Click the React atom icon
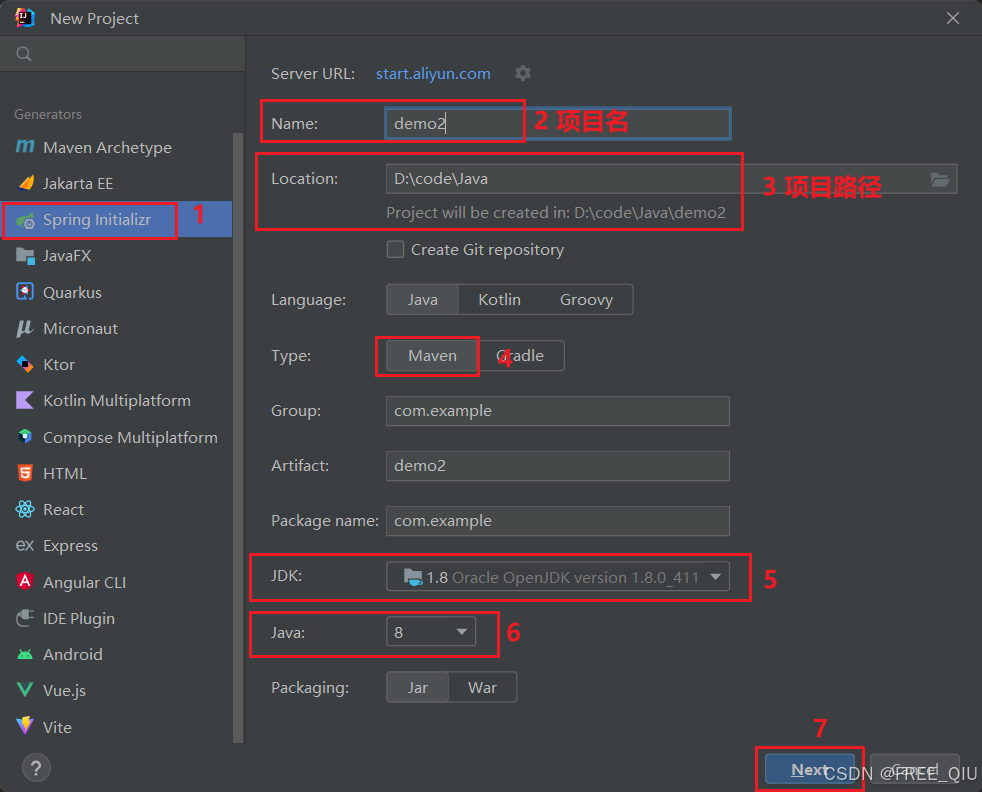Viewport: 982px width, 792px height. (x=25, y=509)
